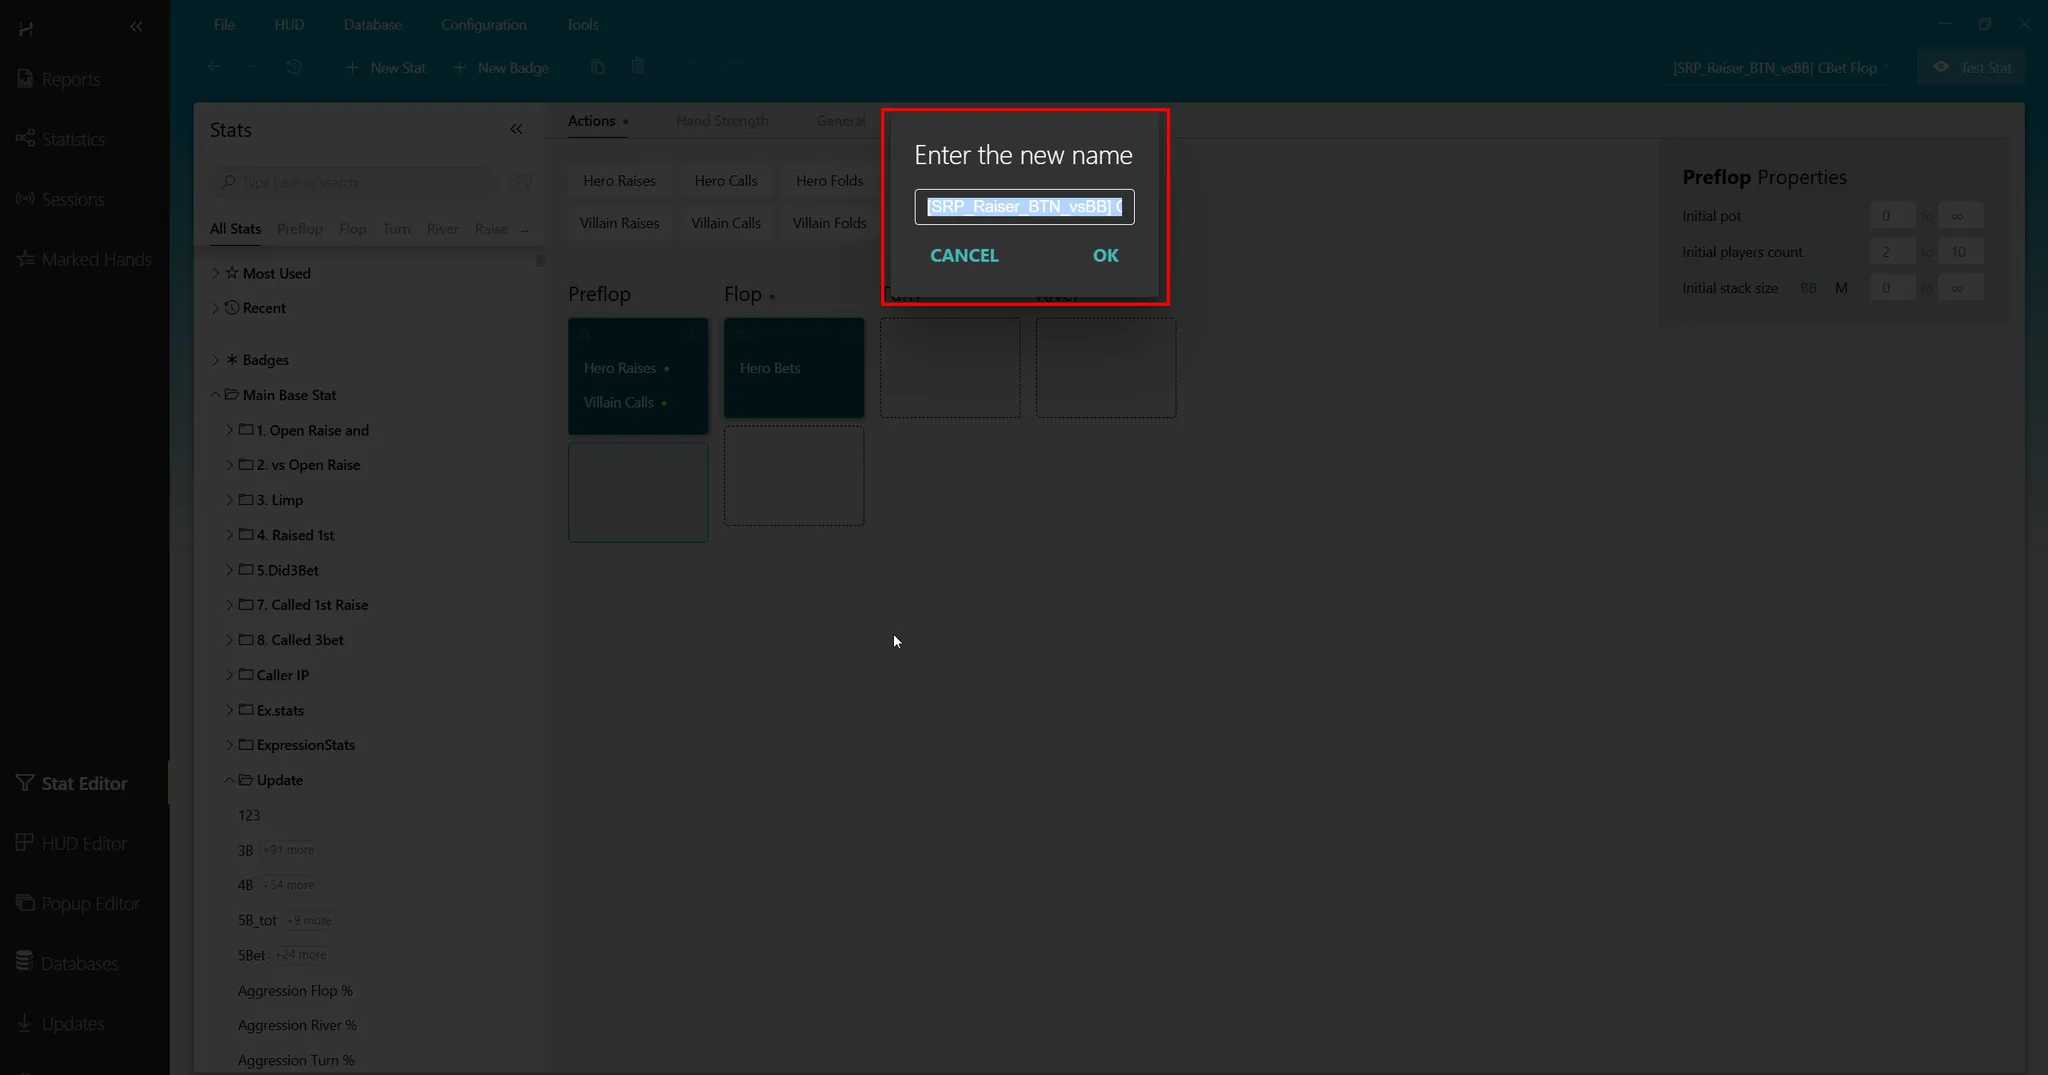Collapse the Main Base Stat folder
The height and width of the screenshot is (1075, 2048).
point(216,395)
